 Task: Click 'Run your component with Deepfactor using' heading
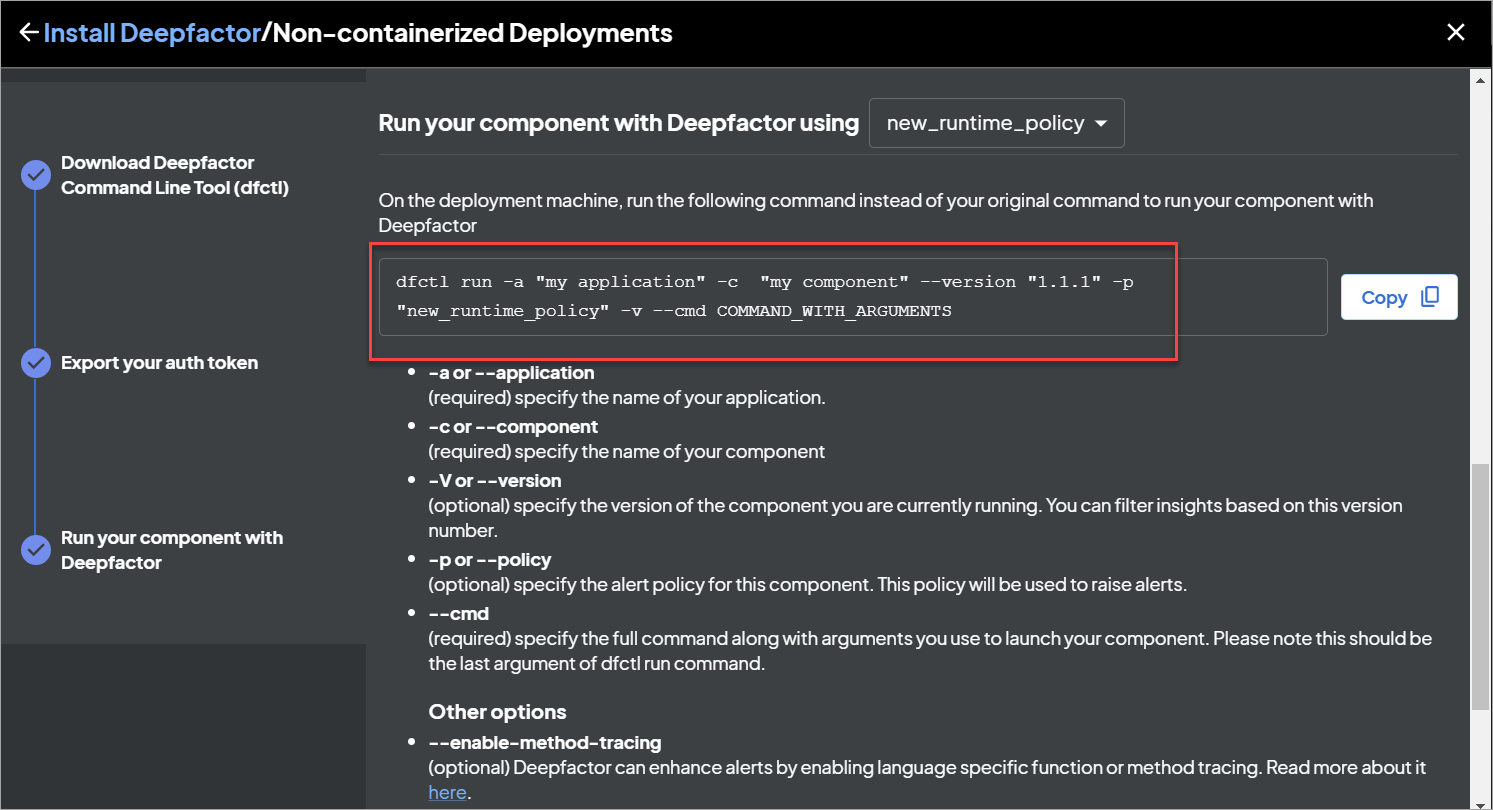pos(619,123)
